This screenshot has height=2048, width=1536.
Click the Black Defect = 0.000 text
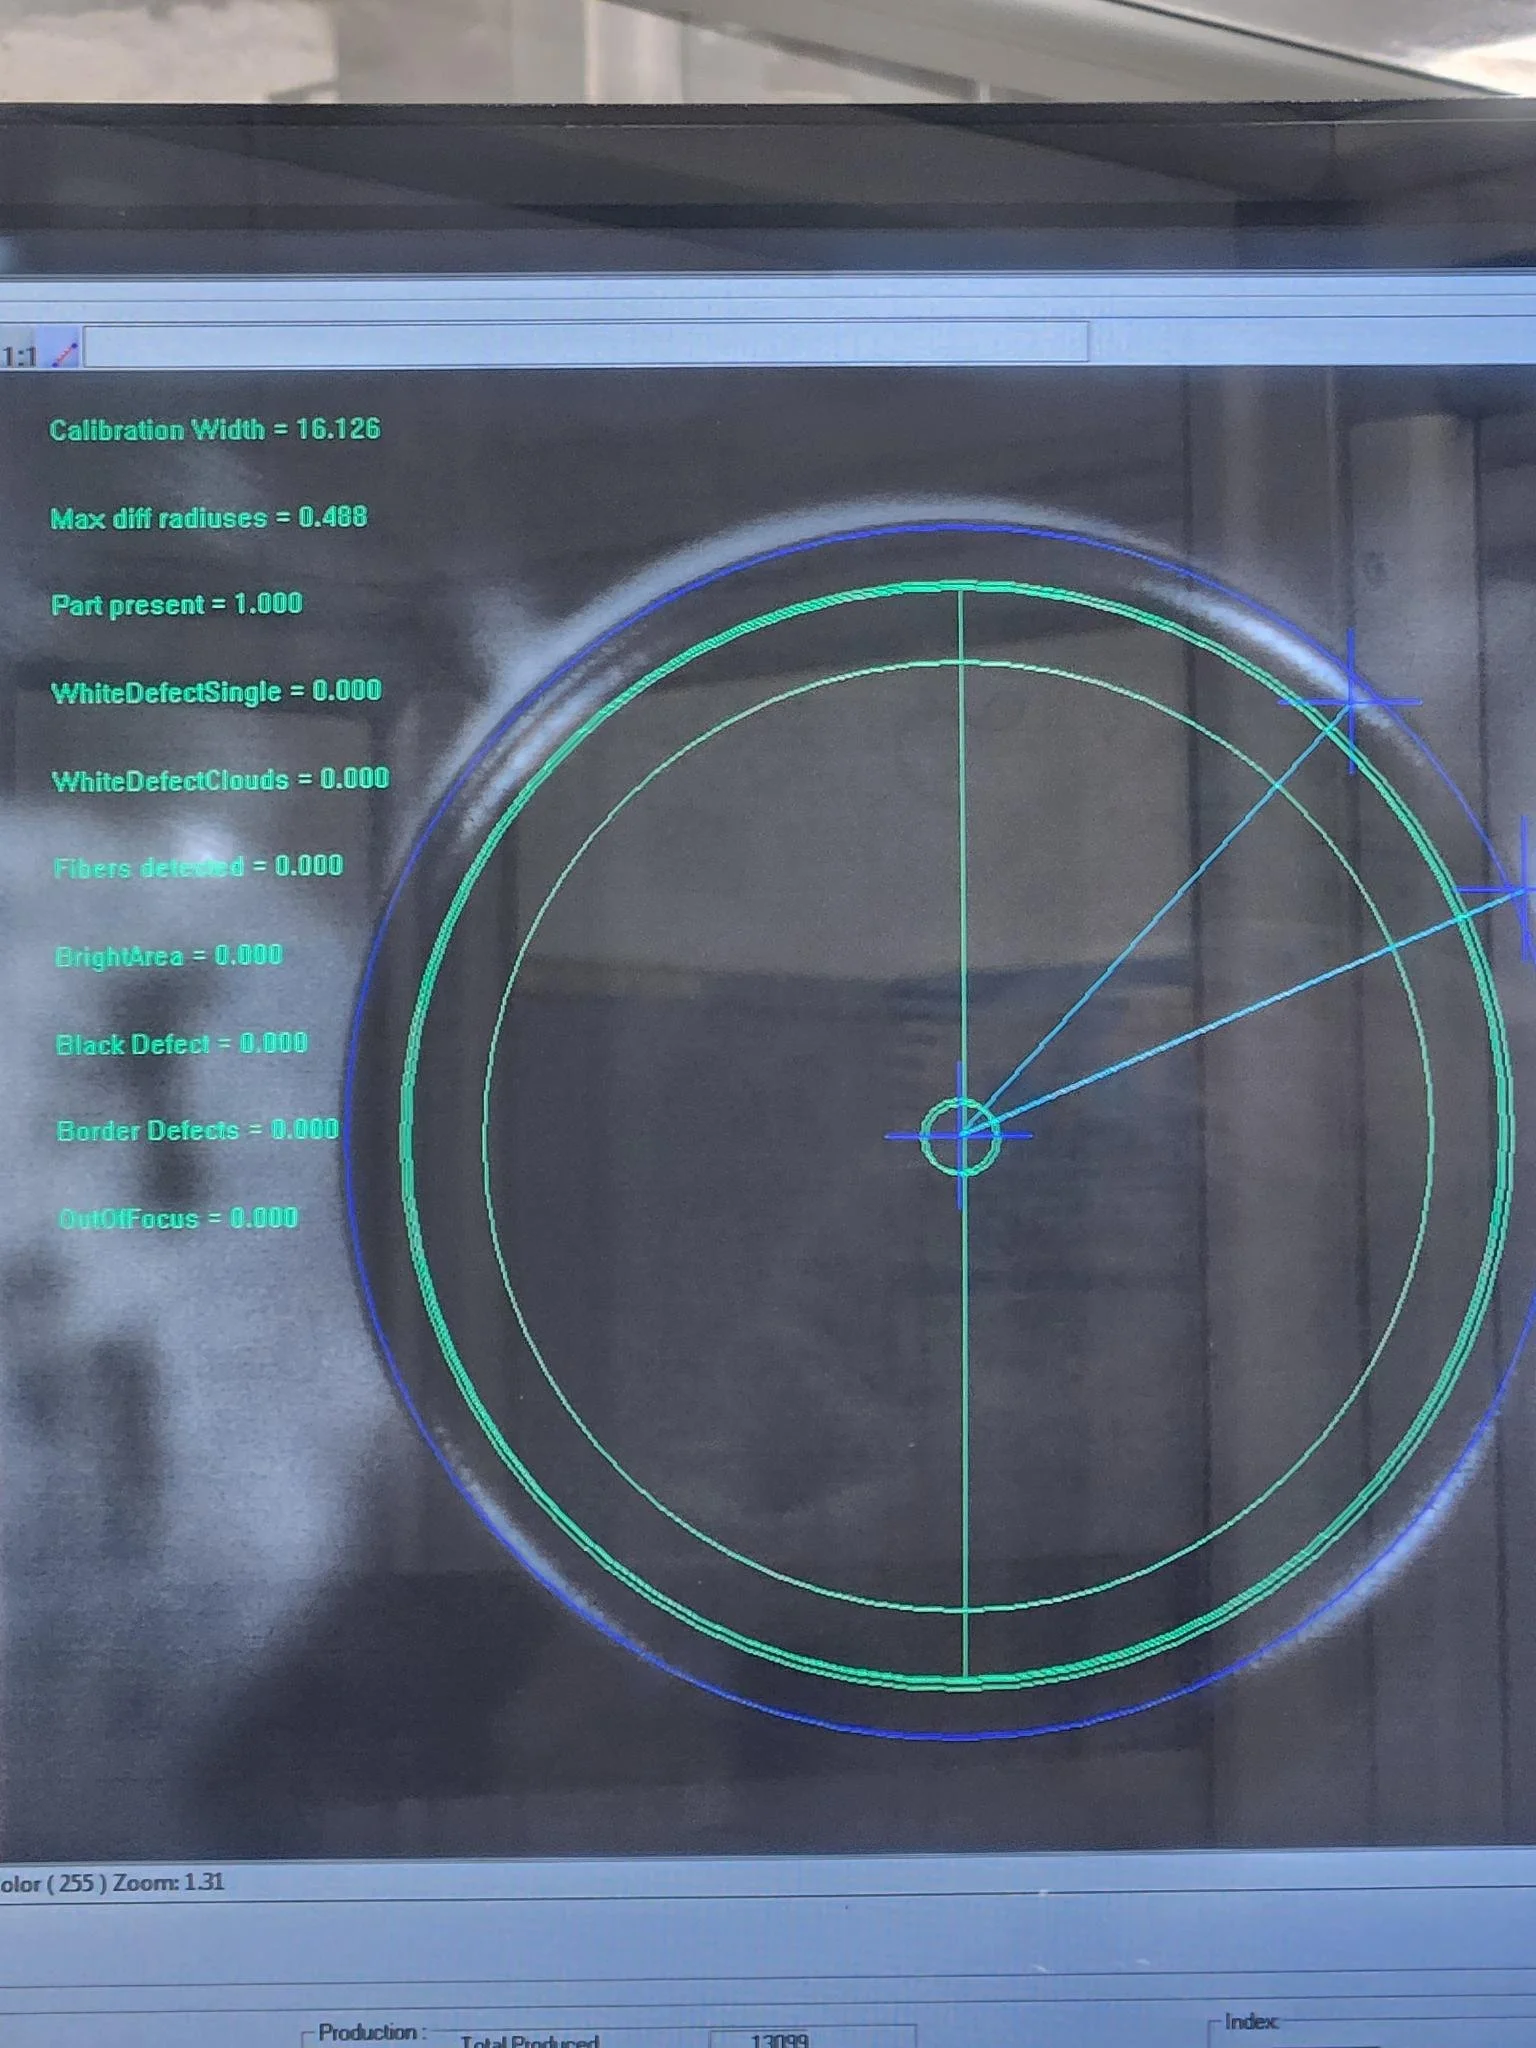pos(181,1044)
